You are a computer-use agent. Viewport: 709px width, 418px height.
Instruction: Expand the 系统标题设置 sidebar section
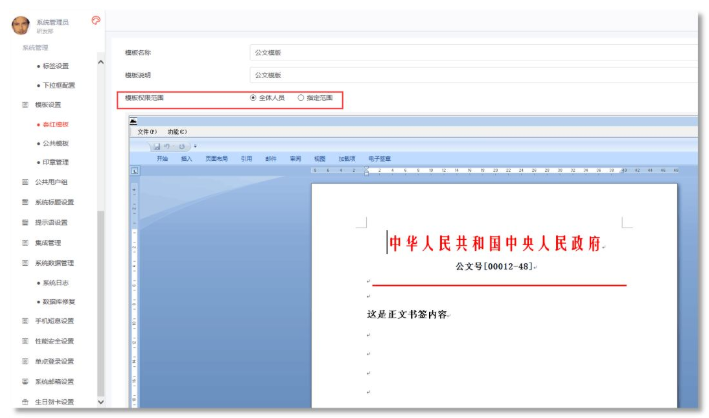pyautogui.click(x=54, y=202)
